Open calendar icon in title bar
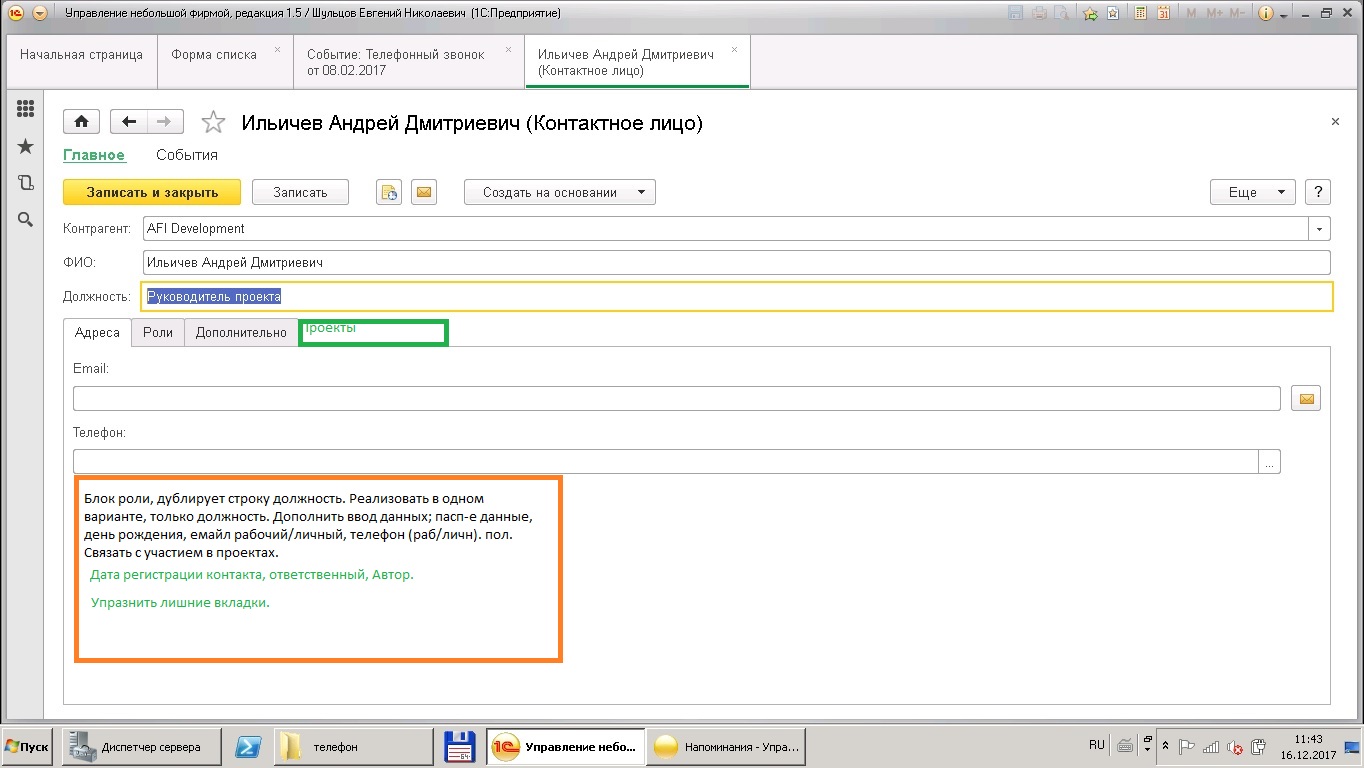Screen dimensions: 1364x768 click(x=1162, y=14)
